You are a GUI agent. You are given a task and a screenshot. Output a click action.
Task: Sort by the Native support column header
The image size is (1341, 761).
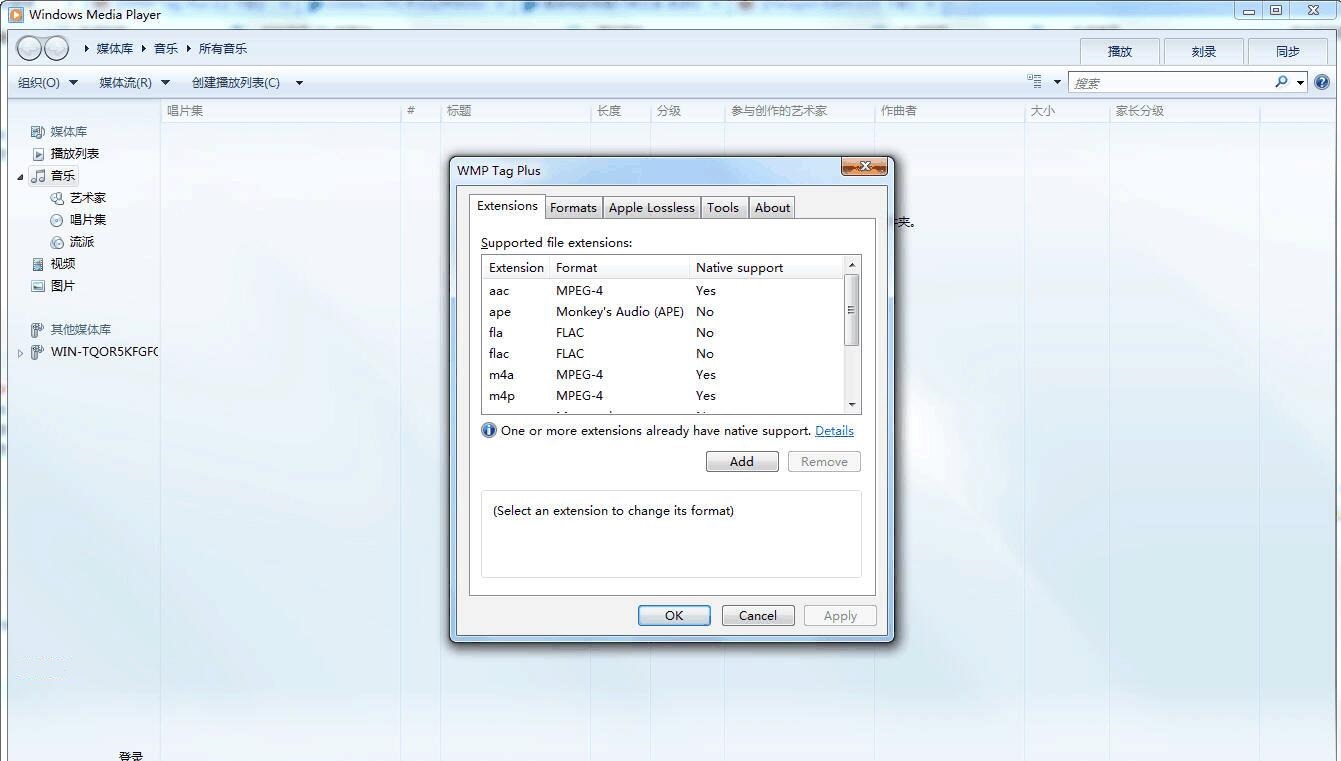(767, 268)
